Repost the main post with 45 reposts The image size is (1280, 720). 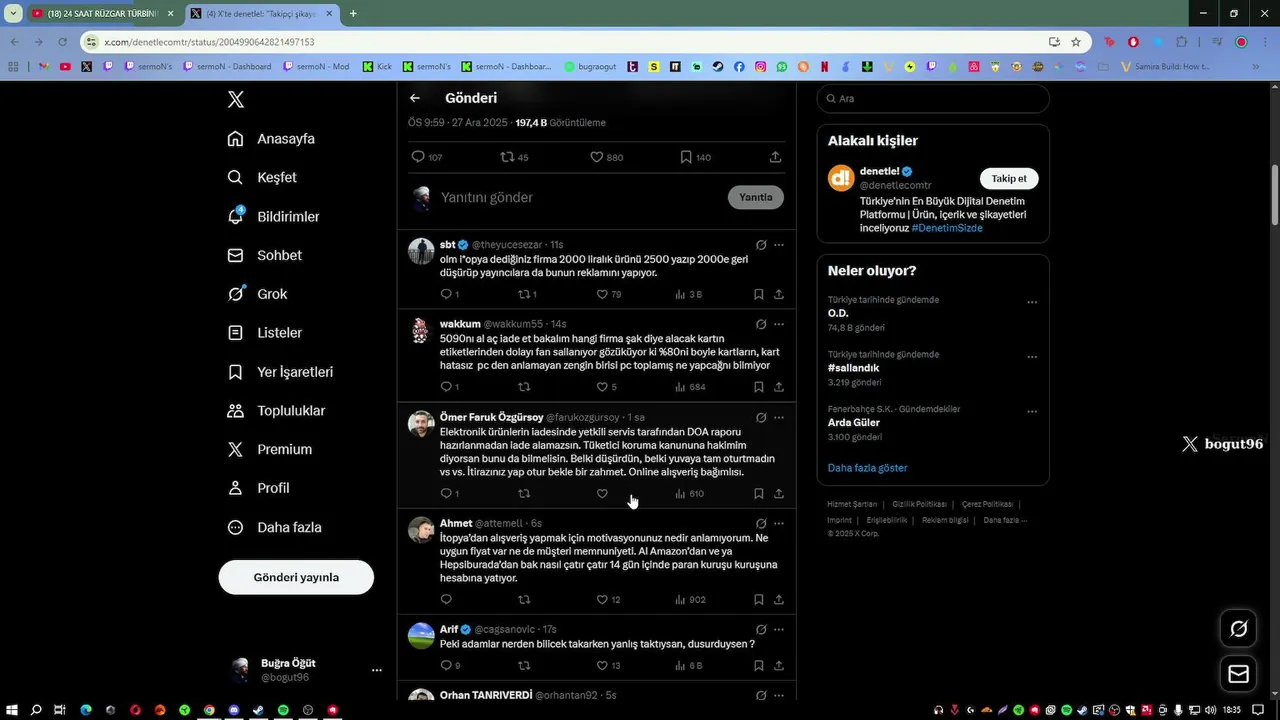coord(514,157)
